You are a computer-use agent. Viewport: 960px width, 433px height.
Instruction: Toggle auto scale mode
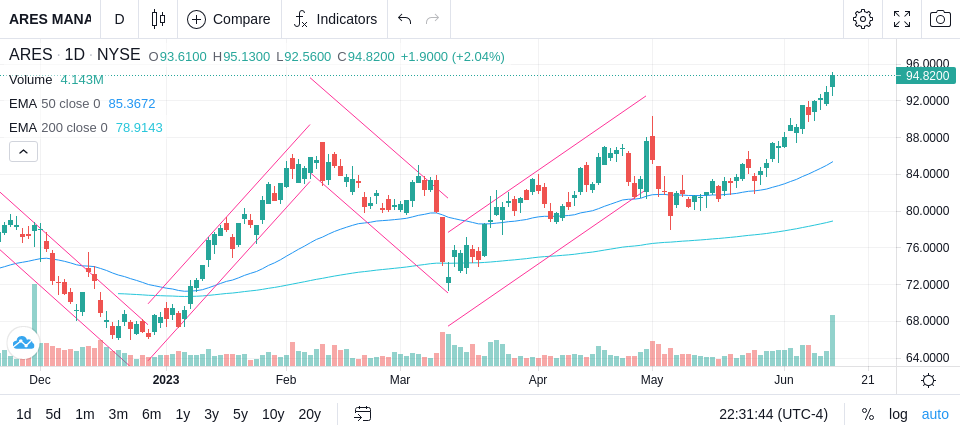click(935, 415)
